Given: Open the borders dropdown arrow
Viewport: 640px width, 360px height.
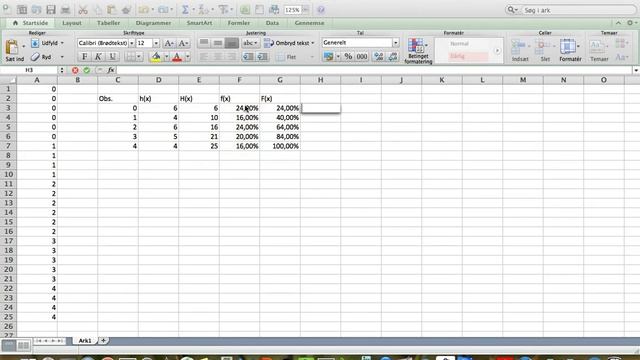Looking at the screenshot, I should pos(139,57).
